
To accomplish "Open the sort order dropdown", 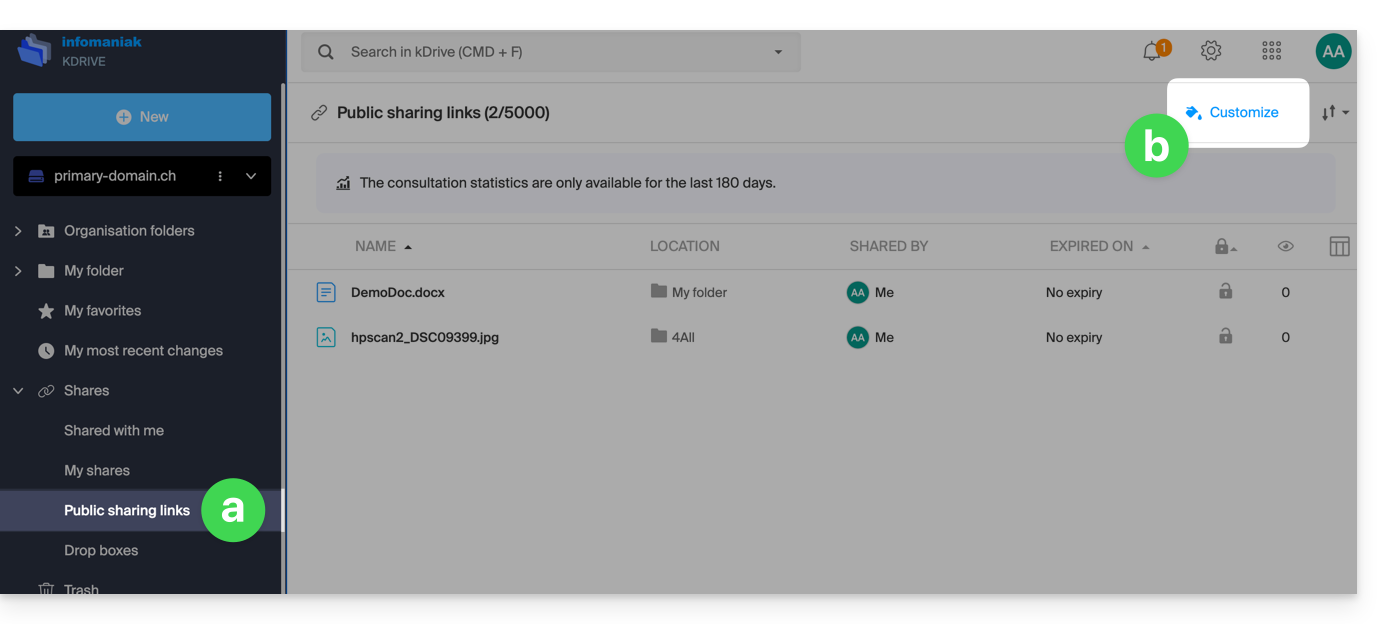I will pos(1335,113).
